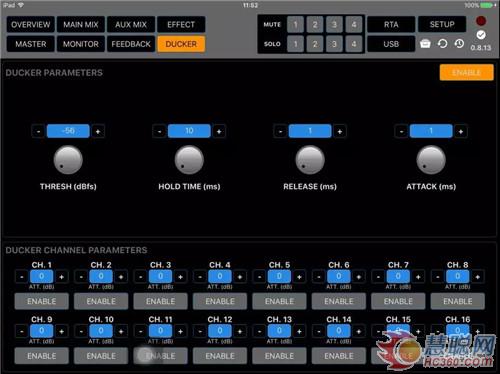Click the THRESH knob

click(68, 160)
